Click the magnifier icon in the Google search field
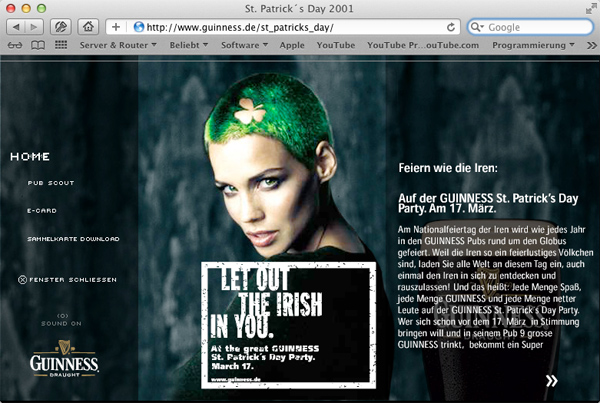Screen dimensions: 600x403 click(x=476, y=27)
